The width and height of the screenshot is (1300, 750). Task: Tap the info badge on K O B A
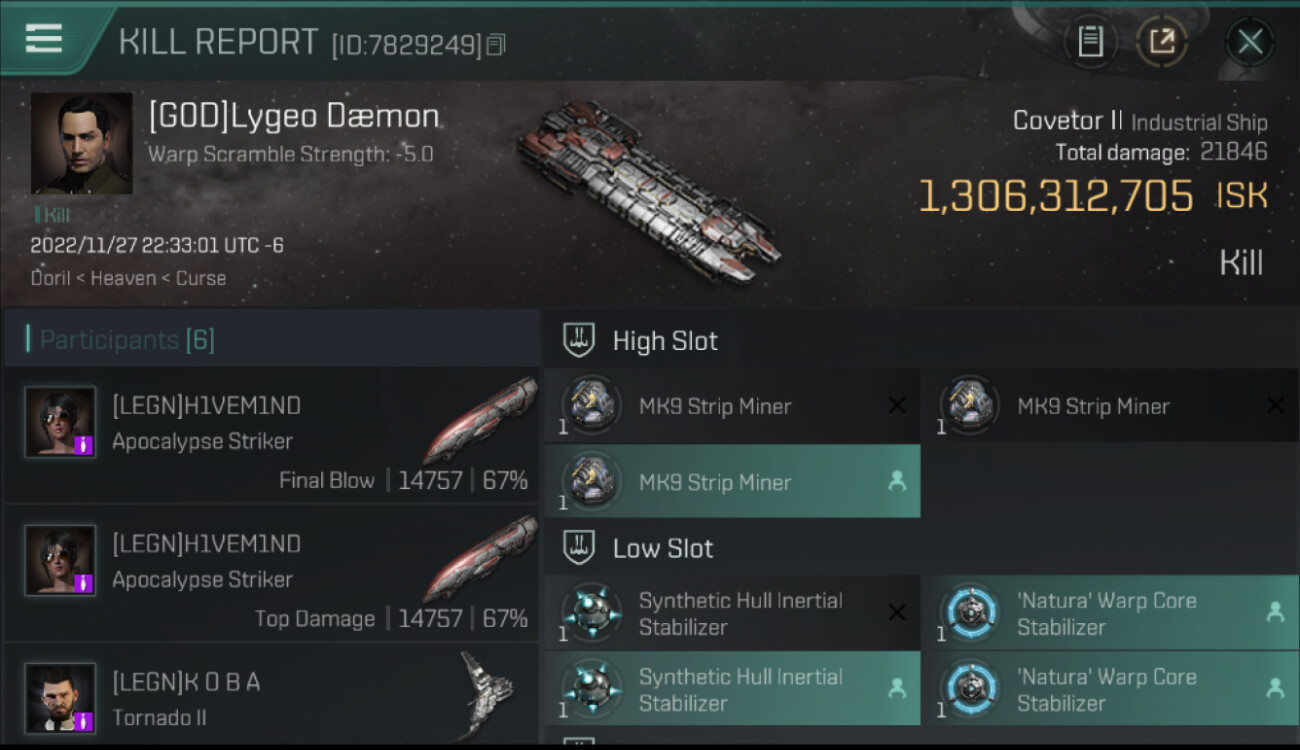(x=85, y=720)
